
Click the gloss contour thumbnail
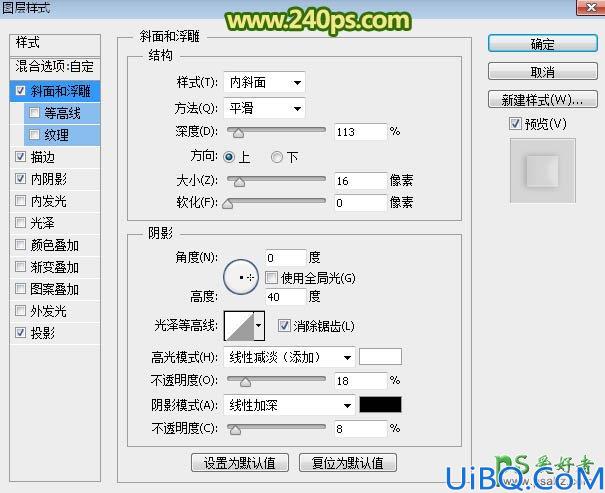pos(239,326)
